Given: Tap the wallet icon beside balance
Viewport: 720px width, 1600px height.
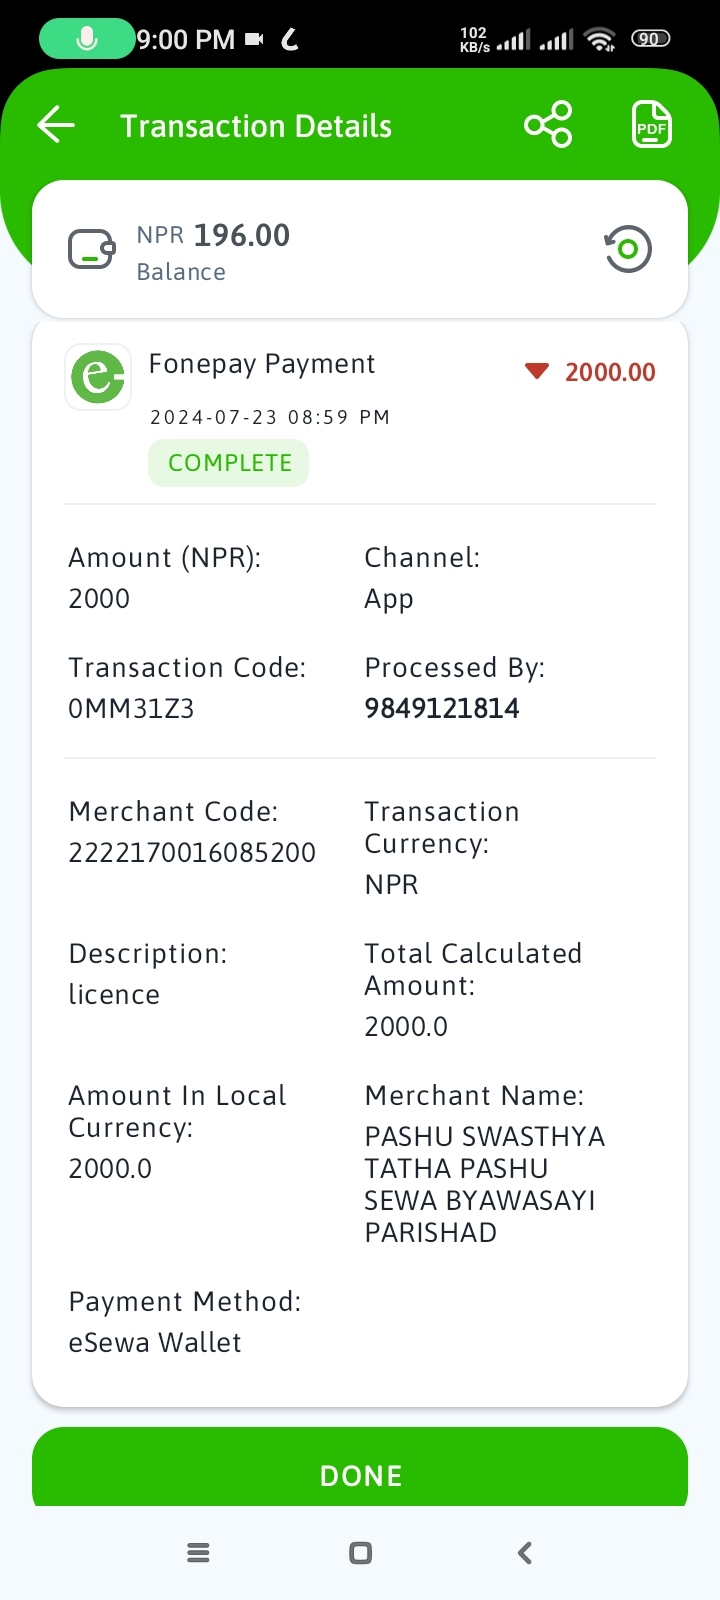Looking at the screenshot, I should click(91, 250).
